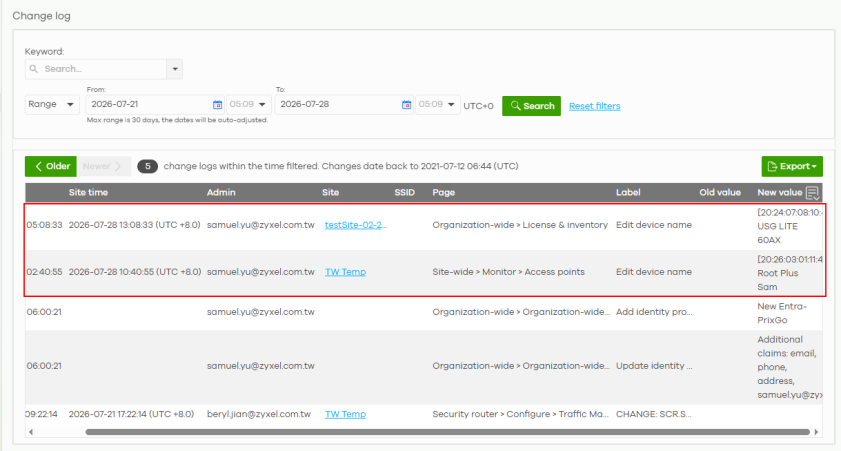Click right arrow of horizontal scrollbar
Screen dimensions: 841x451
coord(816,432)
